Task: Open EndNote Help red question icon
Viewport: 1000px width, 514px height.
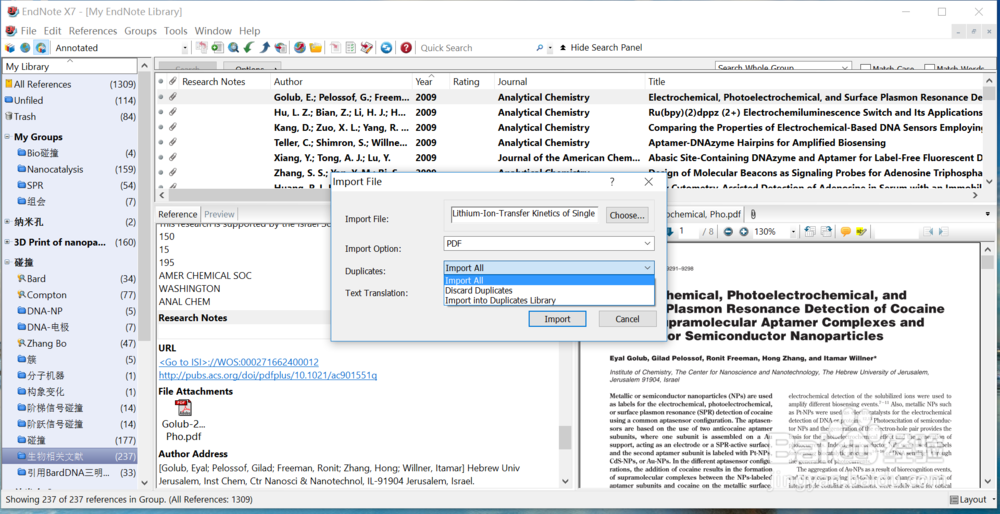Action: point(406,48)
